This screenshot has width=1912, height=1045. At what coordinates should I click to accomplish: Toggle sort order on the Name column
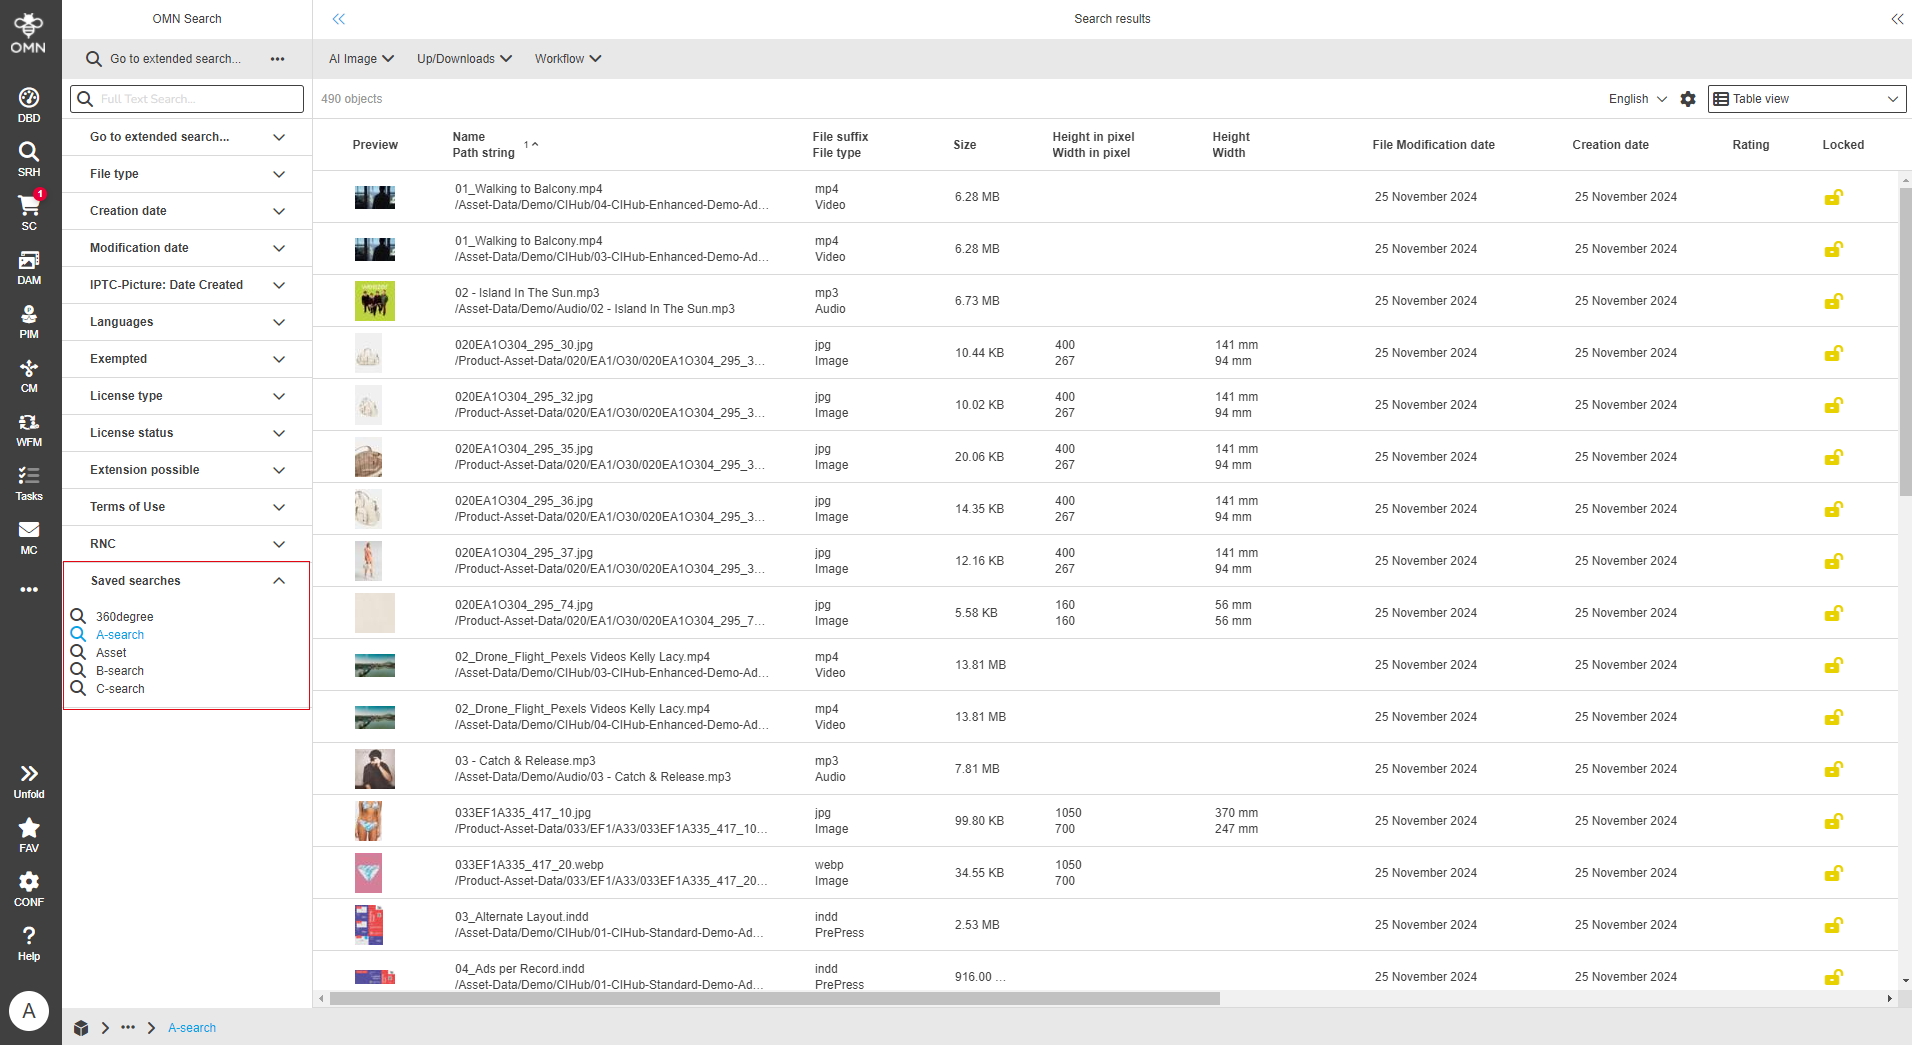tap(534, 144)
